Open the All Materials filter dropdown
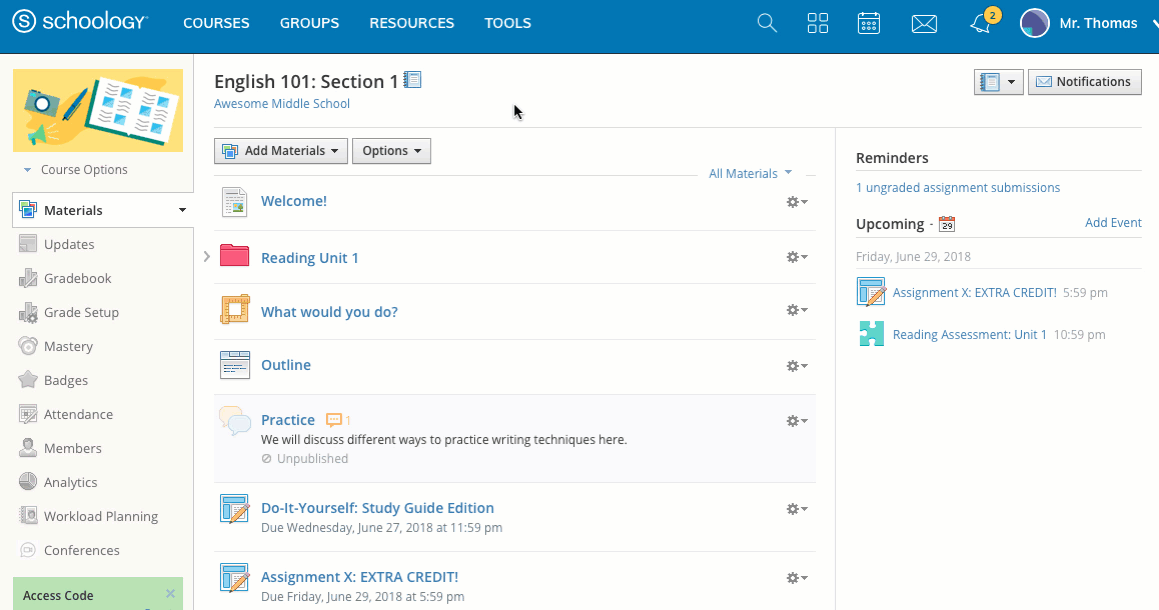The width and height of the screenshot is (1159, 610). (x=750, y=174)
